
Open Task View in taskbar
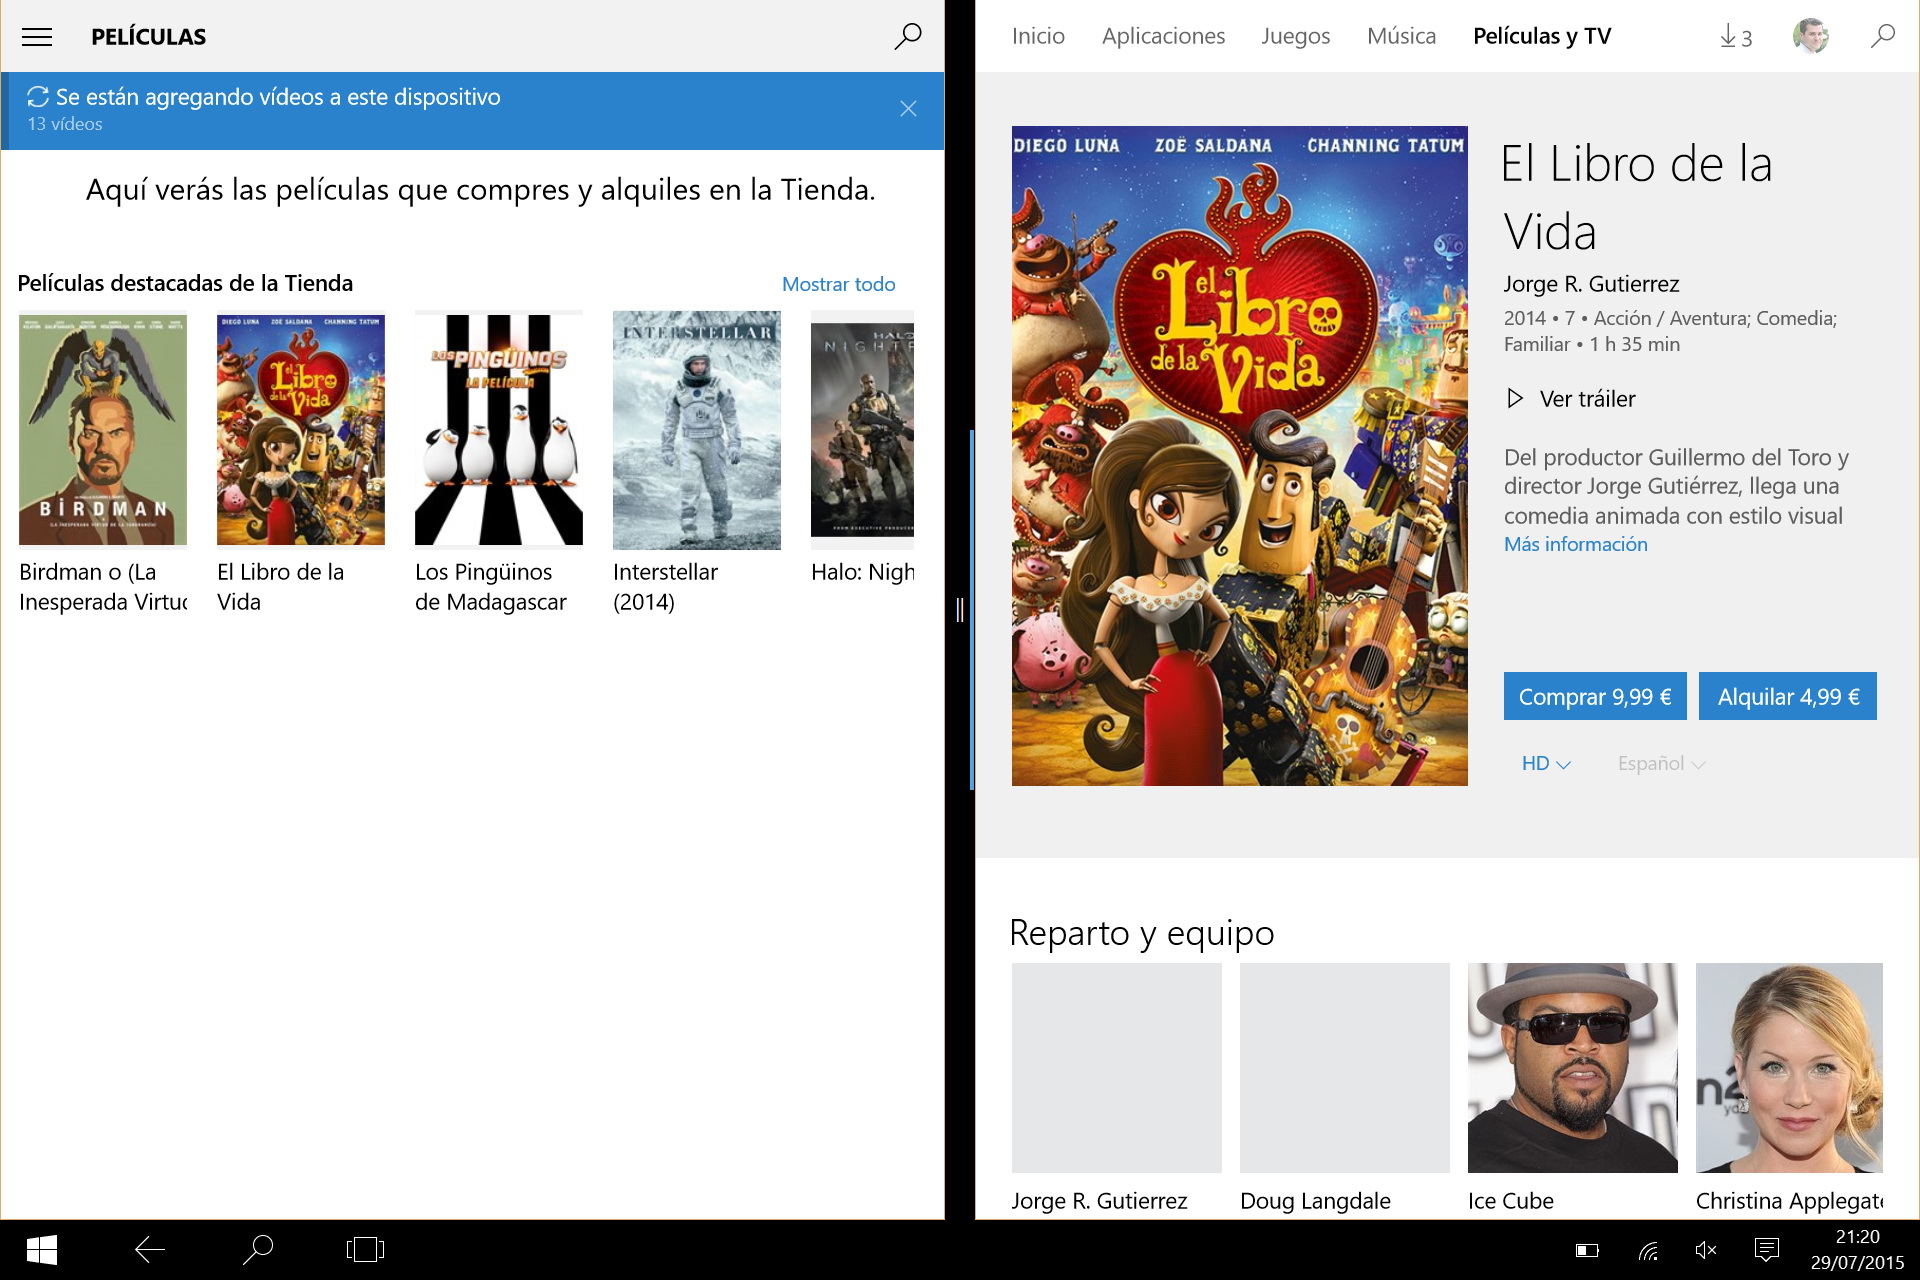coord(365,1249)
